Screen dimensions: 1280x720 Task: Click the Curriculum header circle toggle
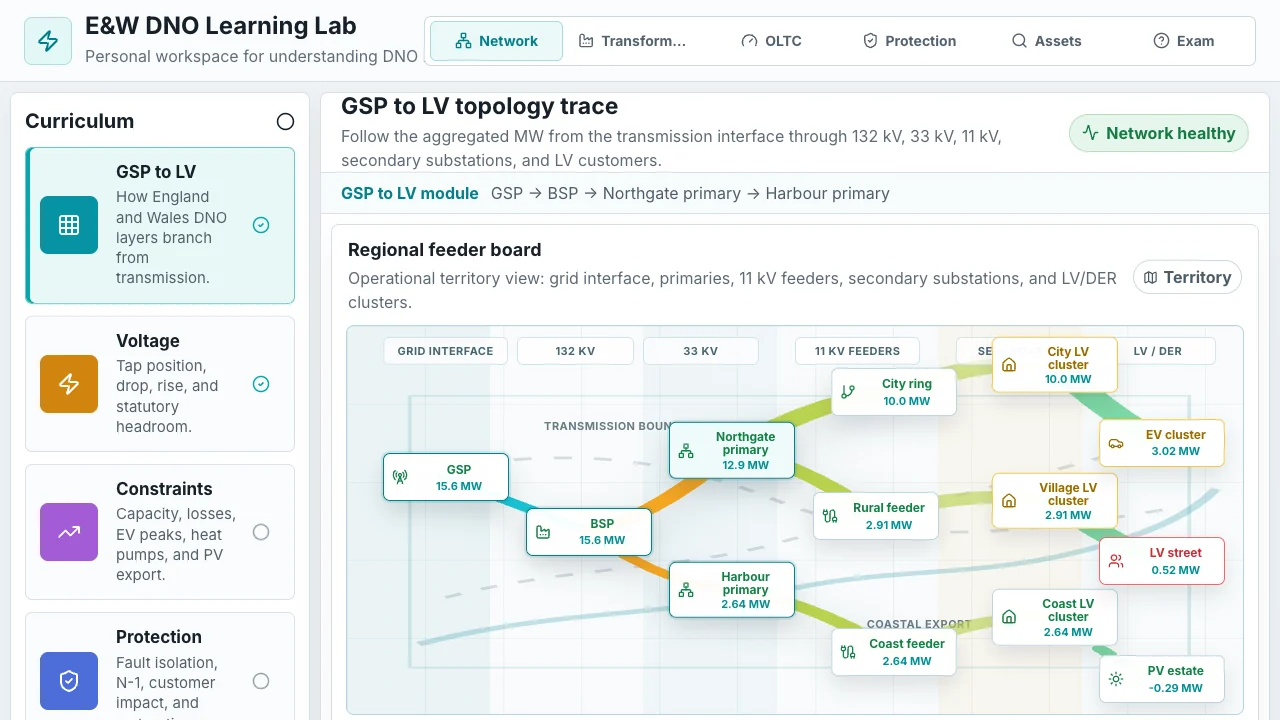tap(285, 121)
